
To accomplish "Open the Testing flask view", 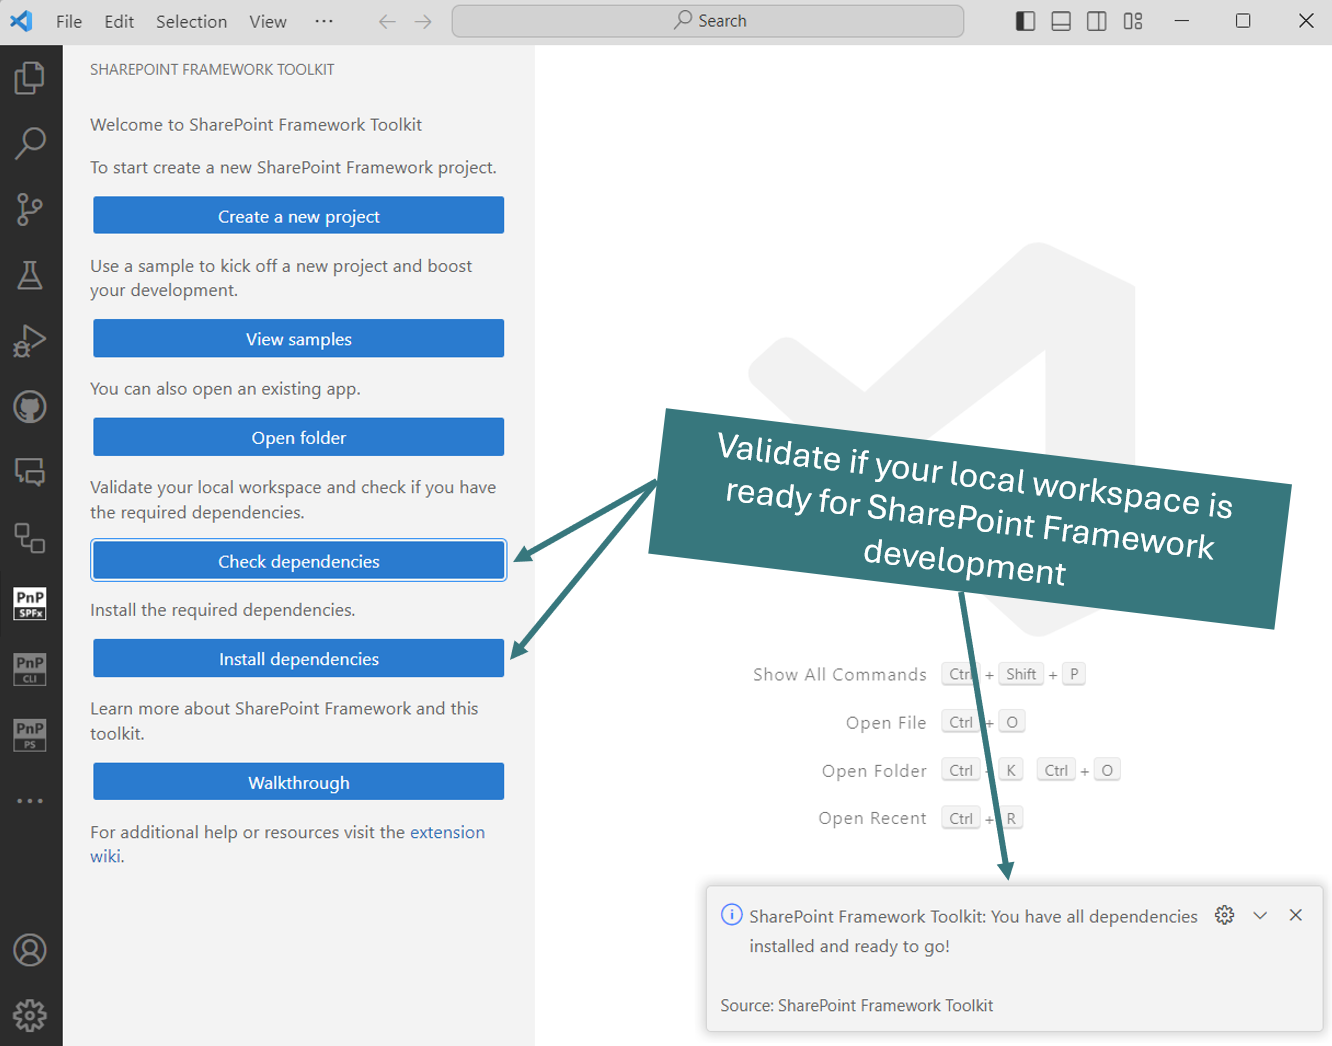I will click(x=30, y=275).
